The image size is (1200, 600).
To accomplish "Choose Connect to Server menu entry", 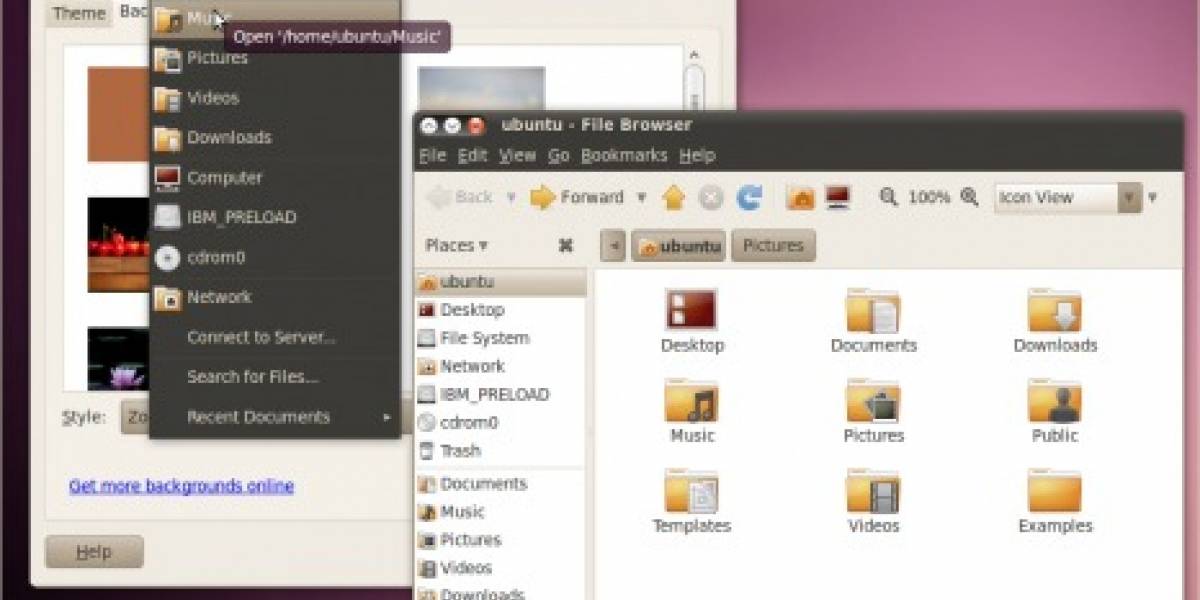I will pyautogui.click(x=275, y=337).
